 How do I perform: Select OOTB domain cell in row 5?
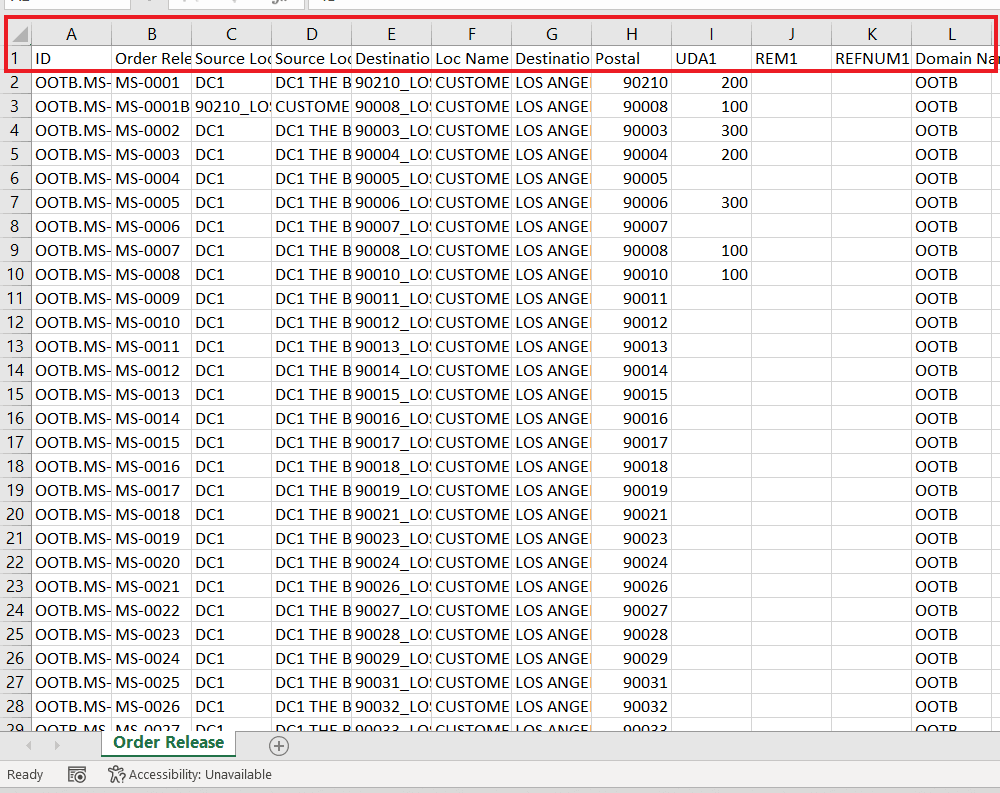pyautogui.click(x=952, y=154)
